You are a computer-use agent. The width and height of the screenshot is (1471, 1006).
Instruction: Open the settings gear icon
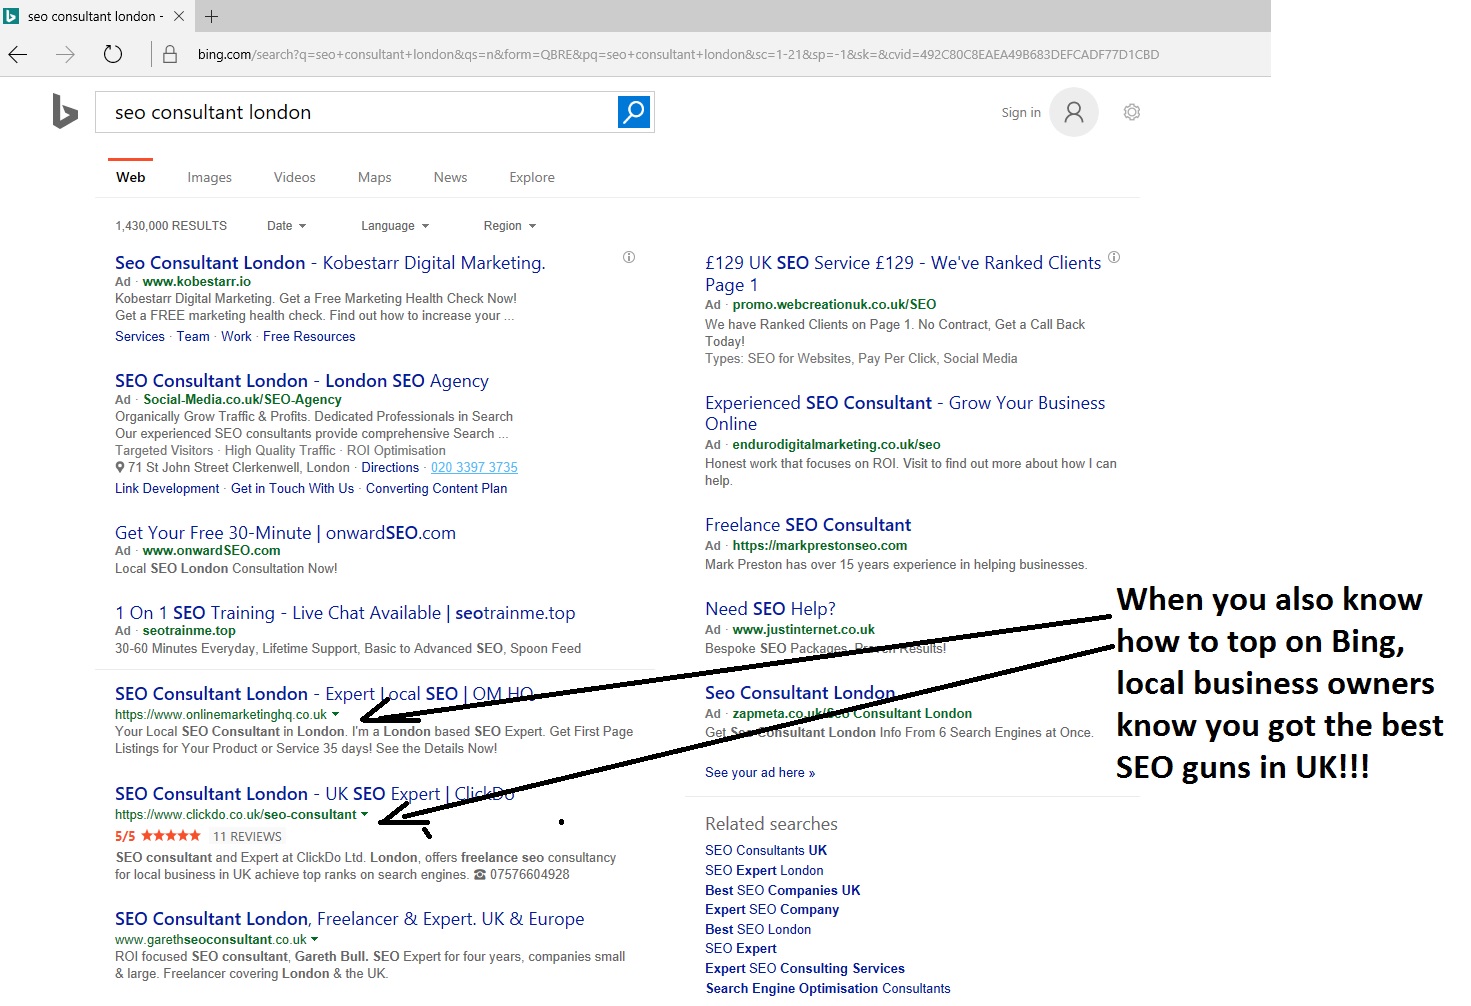pyautogui.click(x=1132, y=112)
